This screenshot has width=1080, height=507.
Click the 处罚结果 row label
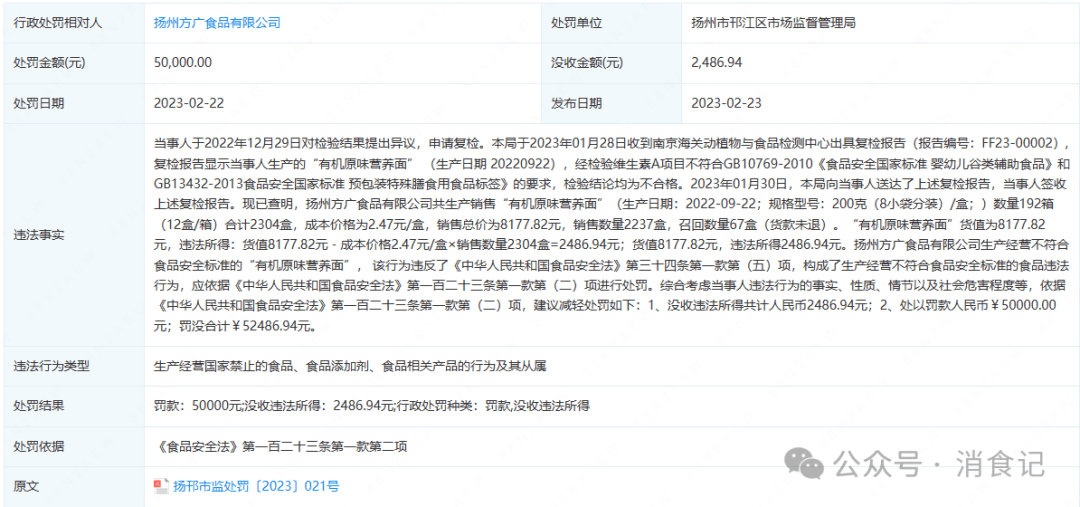(x=38, y=406)
